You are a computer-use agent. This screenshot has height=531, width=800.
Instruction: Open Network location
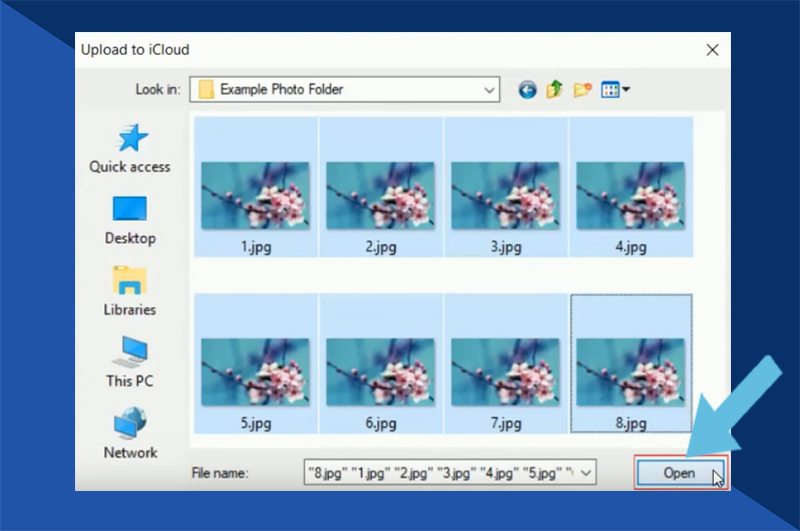tap(130, 433)
